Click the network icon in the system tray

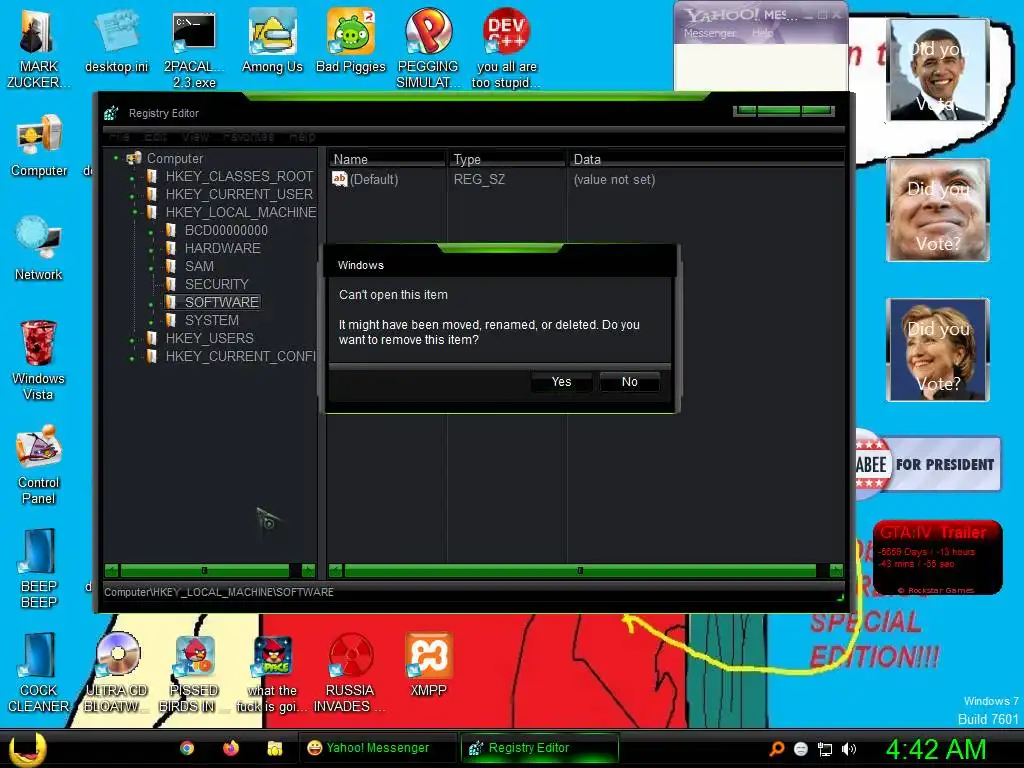825,749
